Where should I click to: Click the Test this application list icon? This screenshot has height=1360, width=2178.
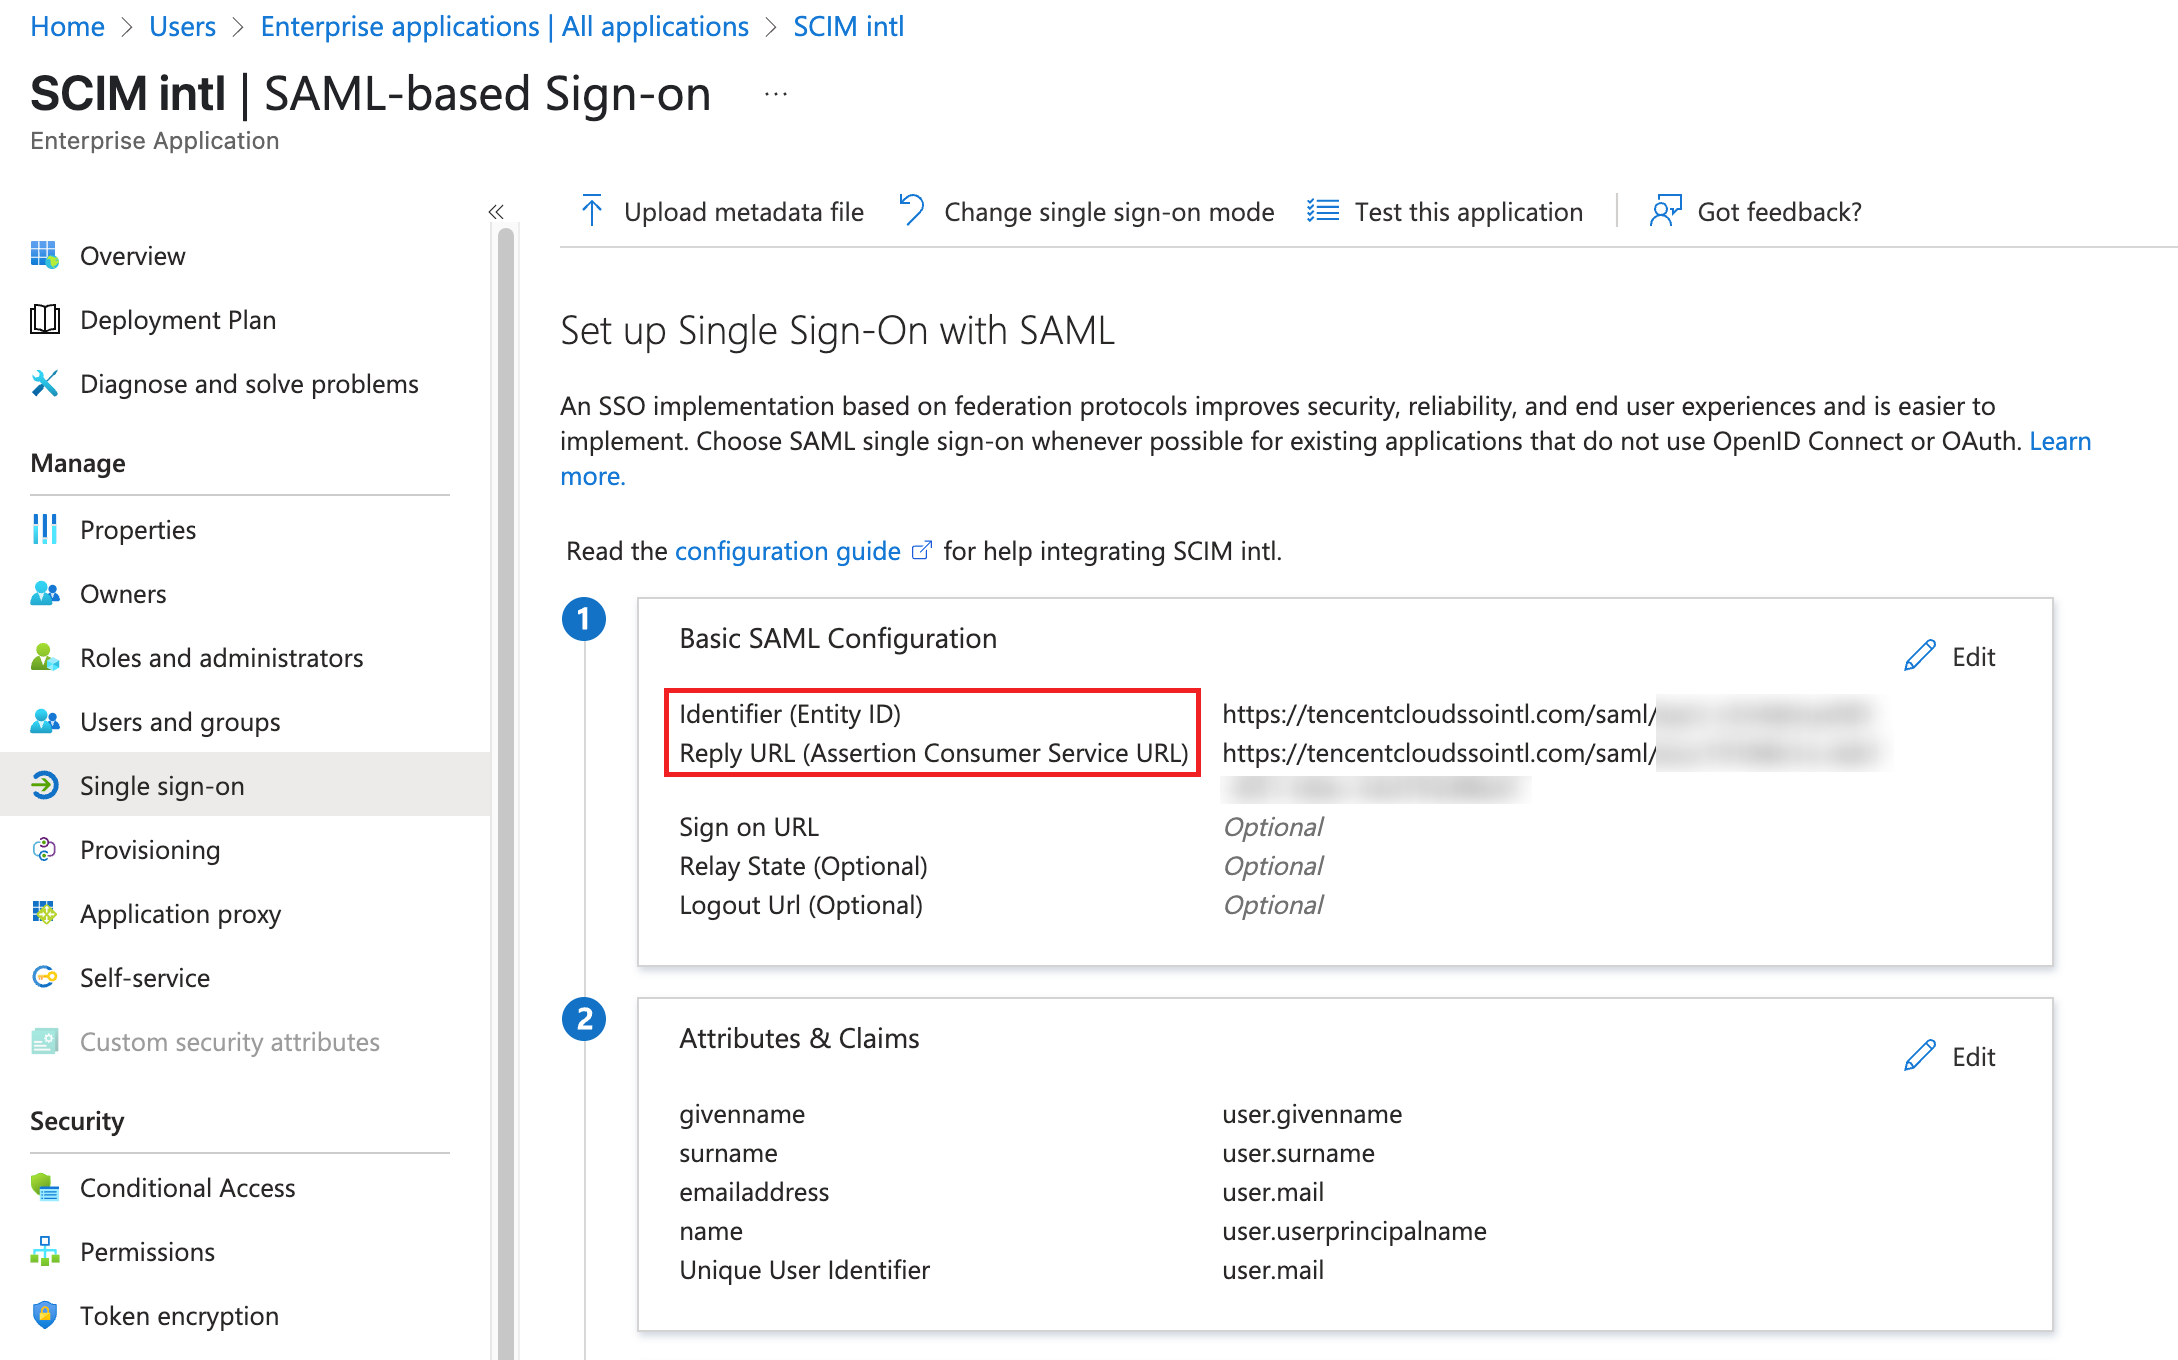tap(1323, 211)
